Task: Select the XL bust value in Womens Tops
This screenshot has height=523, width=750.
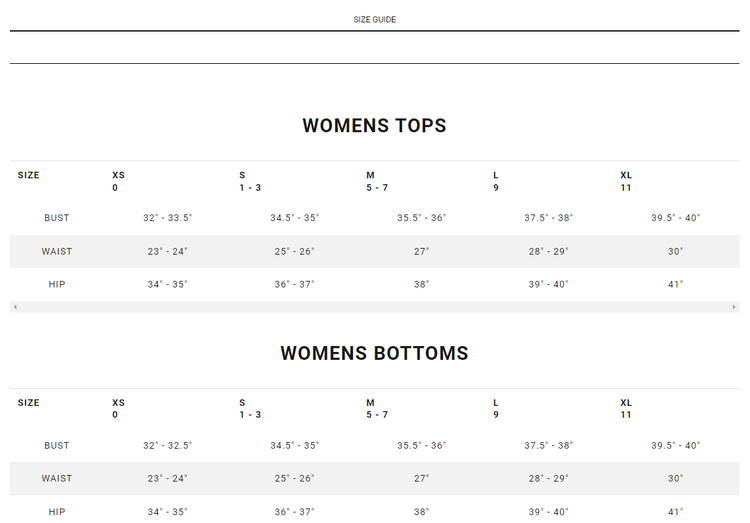Action: 676,218
